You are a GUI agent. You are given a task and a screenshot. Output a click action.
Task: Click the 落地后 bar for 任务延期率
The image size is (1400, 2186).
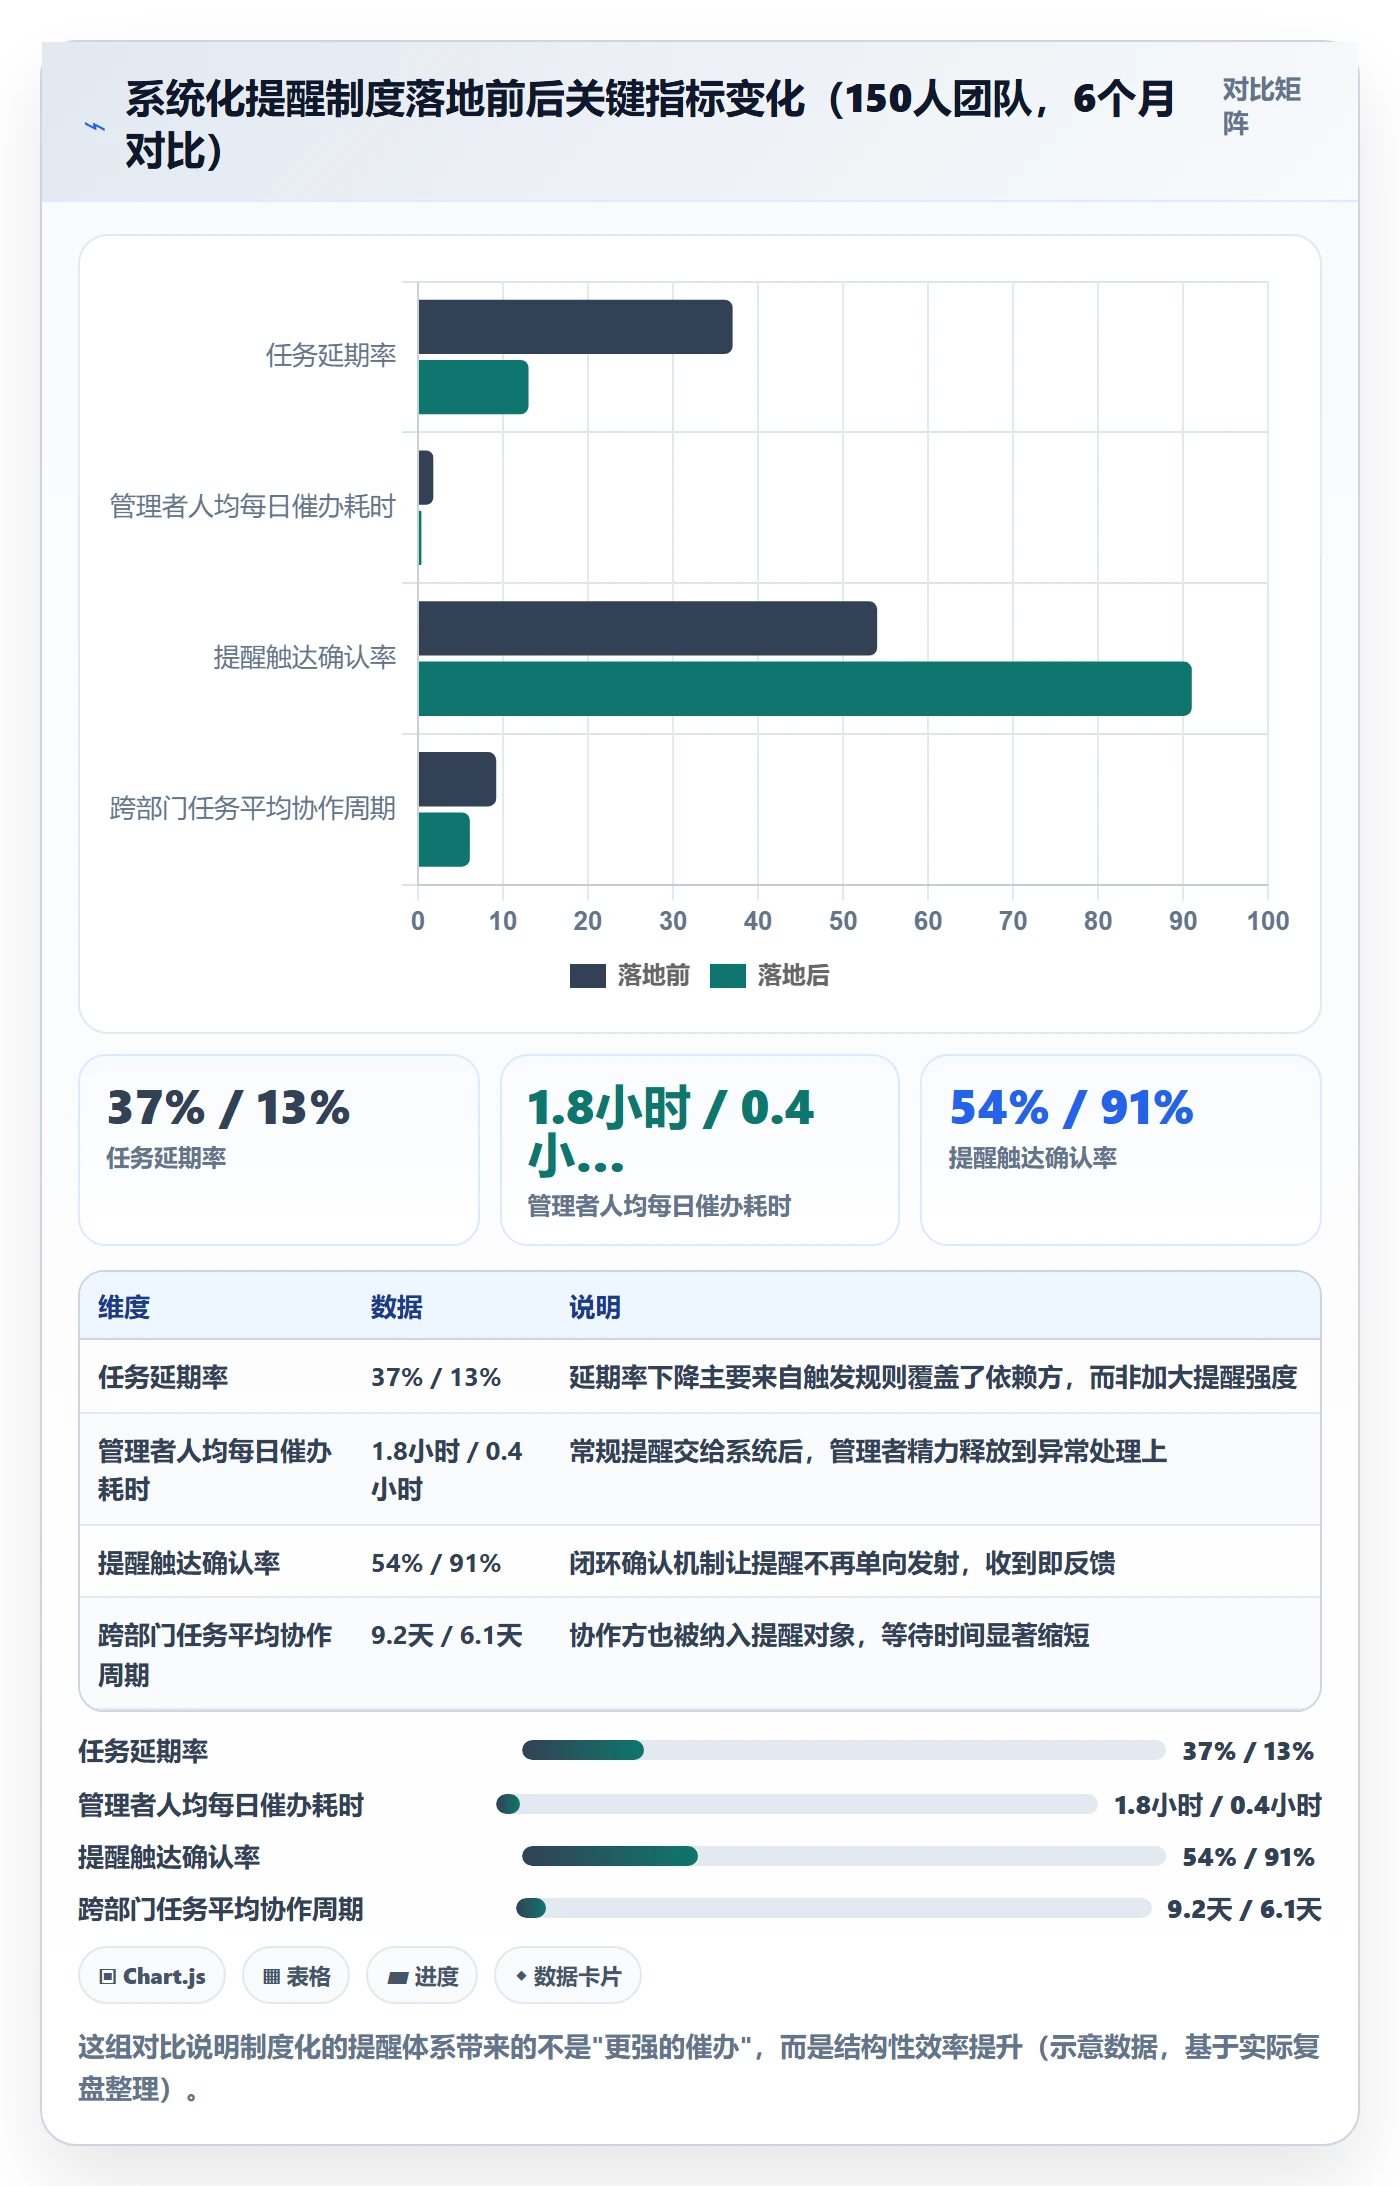point(473,387)
